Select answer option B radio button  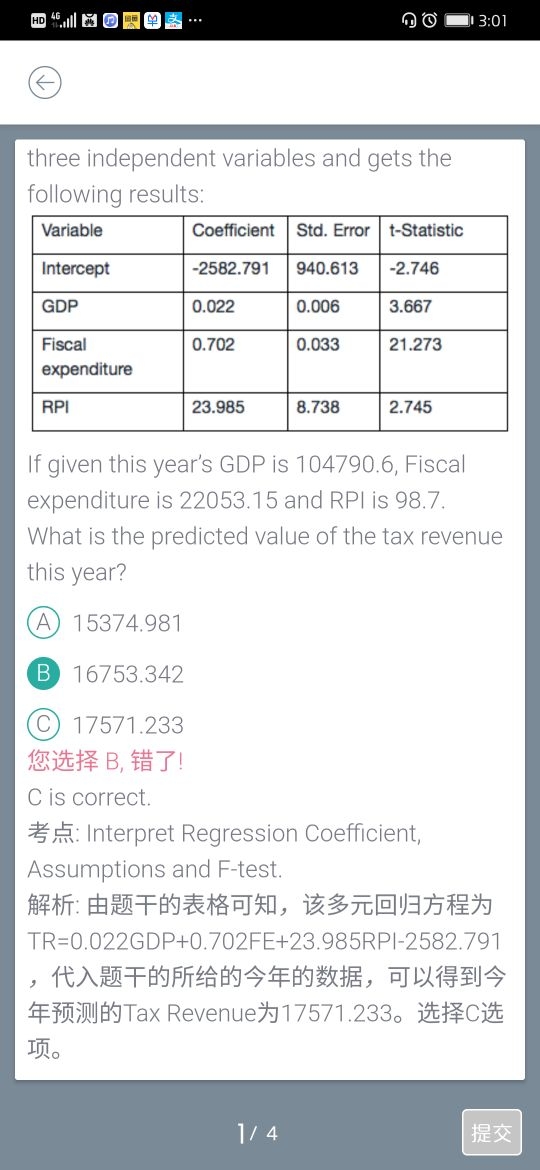[43, 674]
